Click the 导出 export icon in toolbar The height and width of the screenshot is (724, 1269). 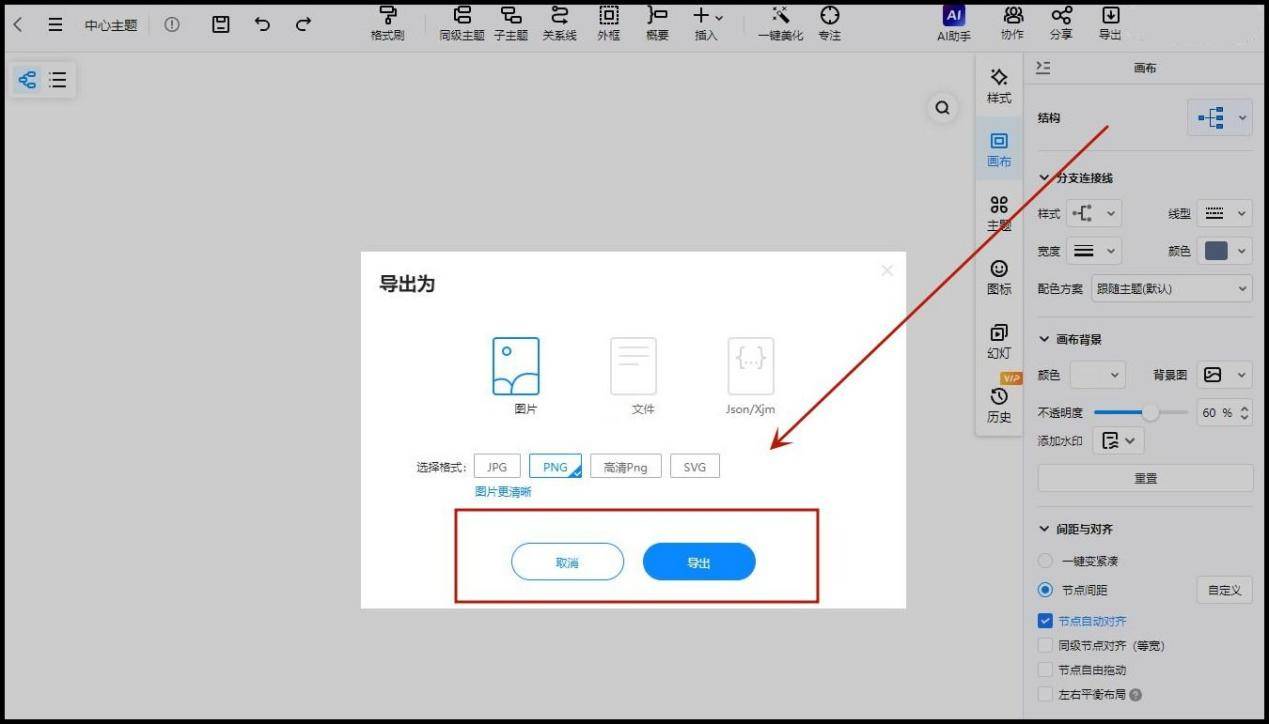coord(1110,24)
